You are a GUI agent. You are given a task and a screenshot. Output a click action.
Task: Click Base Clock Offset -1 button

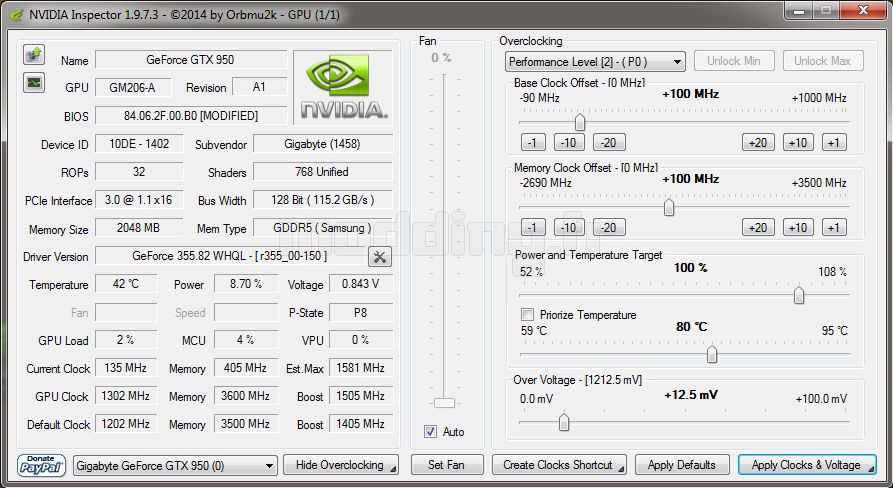pos(533,142)
